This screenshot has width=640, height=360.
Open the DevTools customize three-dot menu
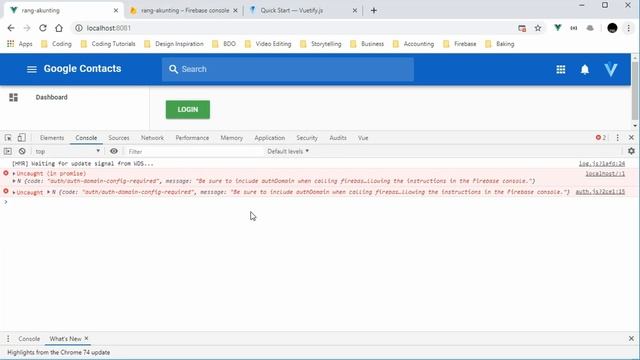click(618, 138)
